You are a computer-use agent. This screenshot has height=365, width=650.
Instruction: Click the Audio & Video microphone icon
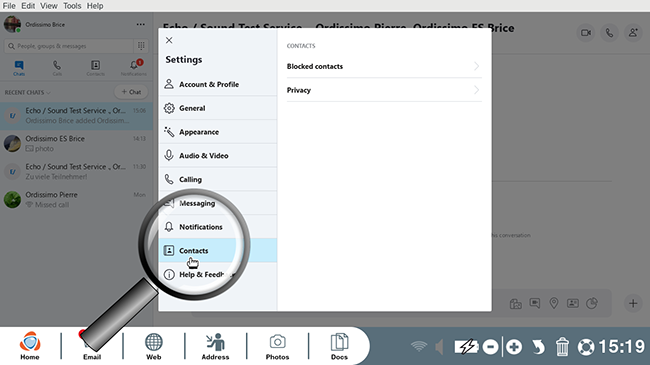169,156
